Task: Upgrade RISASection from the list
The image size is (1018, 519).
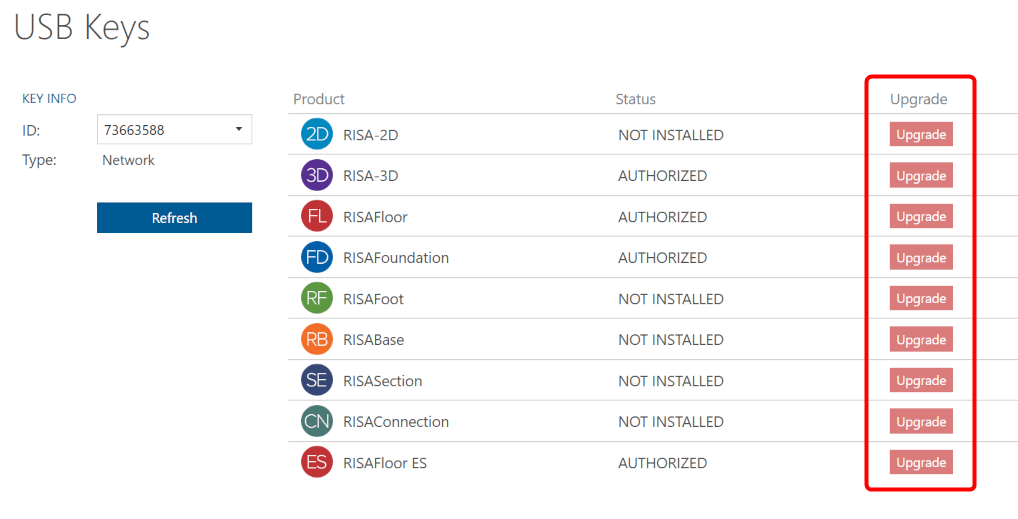Action: tap(921, 381)
